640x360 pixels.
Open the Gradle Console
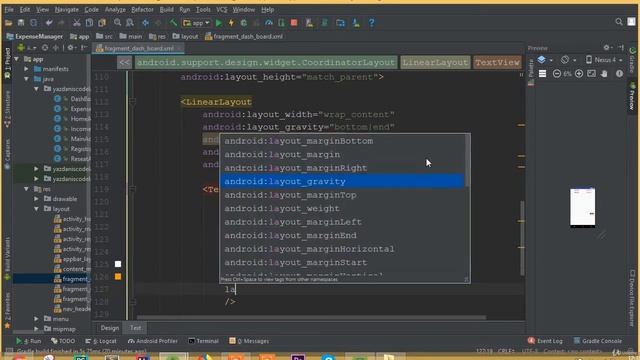[598, 341]
